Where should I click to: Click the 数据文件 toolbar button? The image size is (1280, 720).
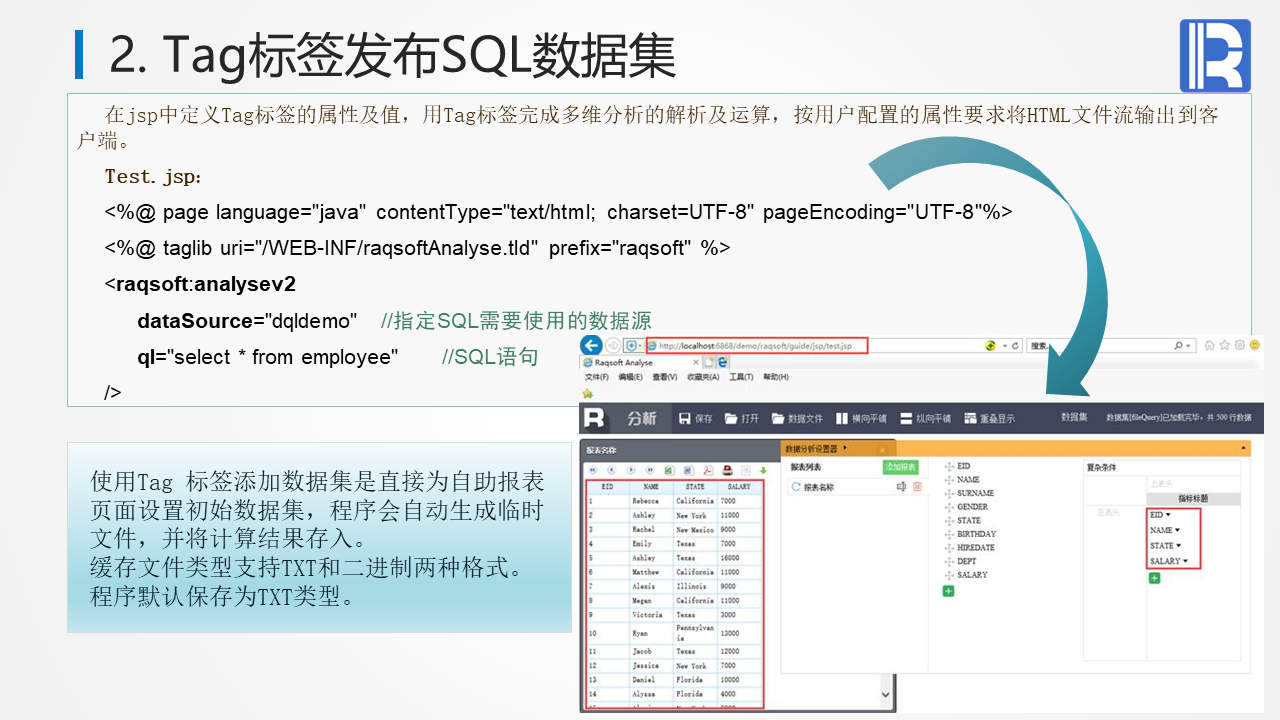(x=797, y=419)
